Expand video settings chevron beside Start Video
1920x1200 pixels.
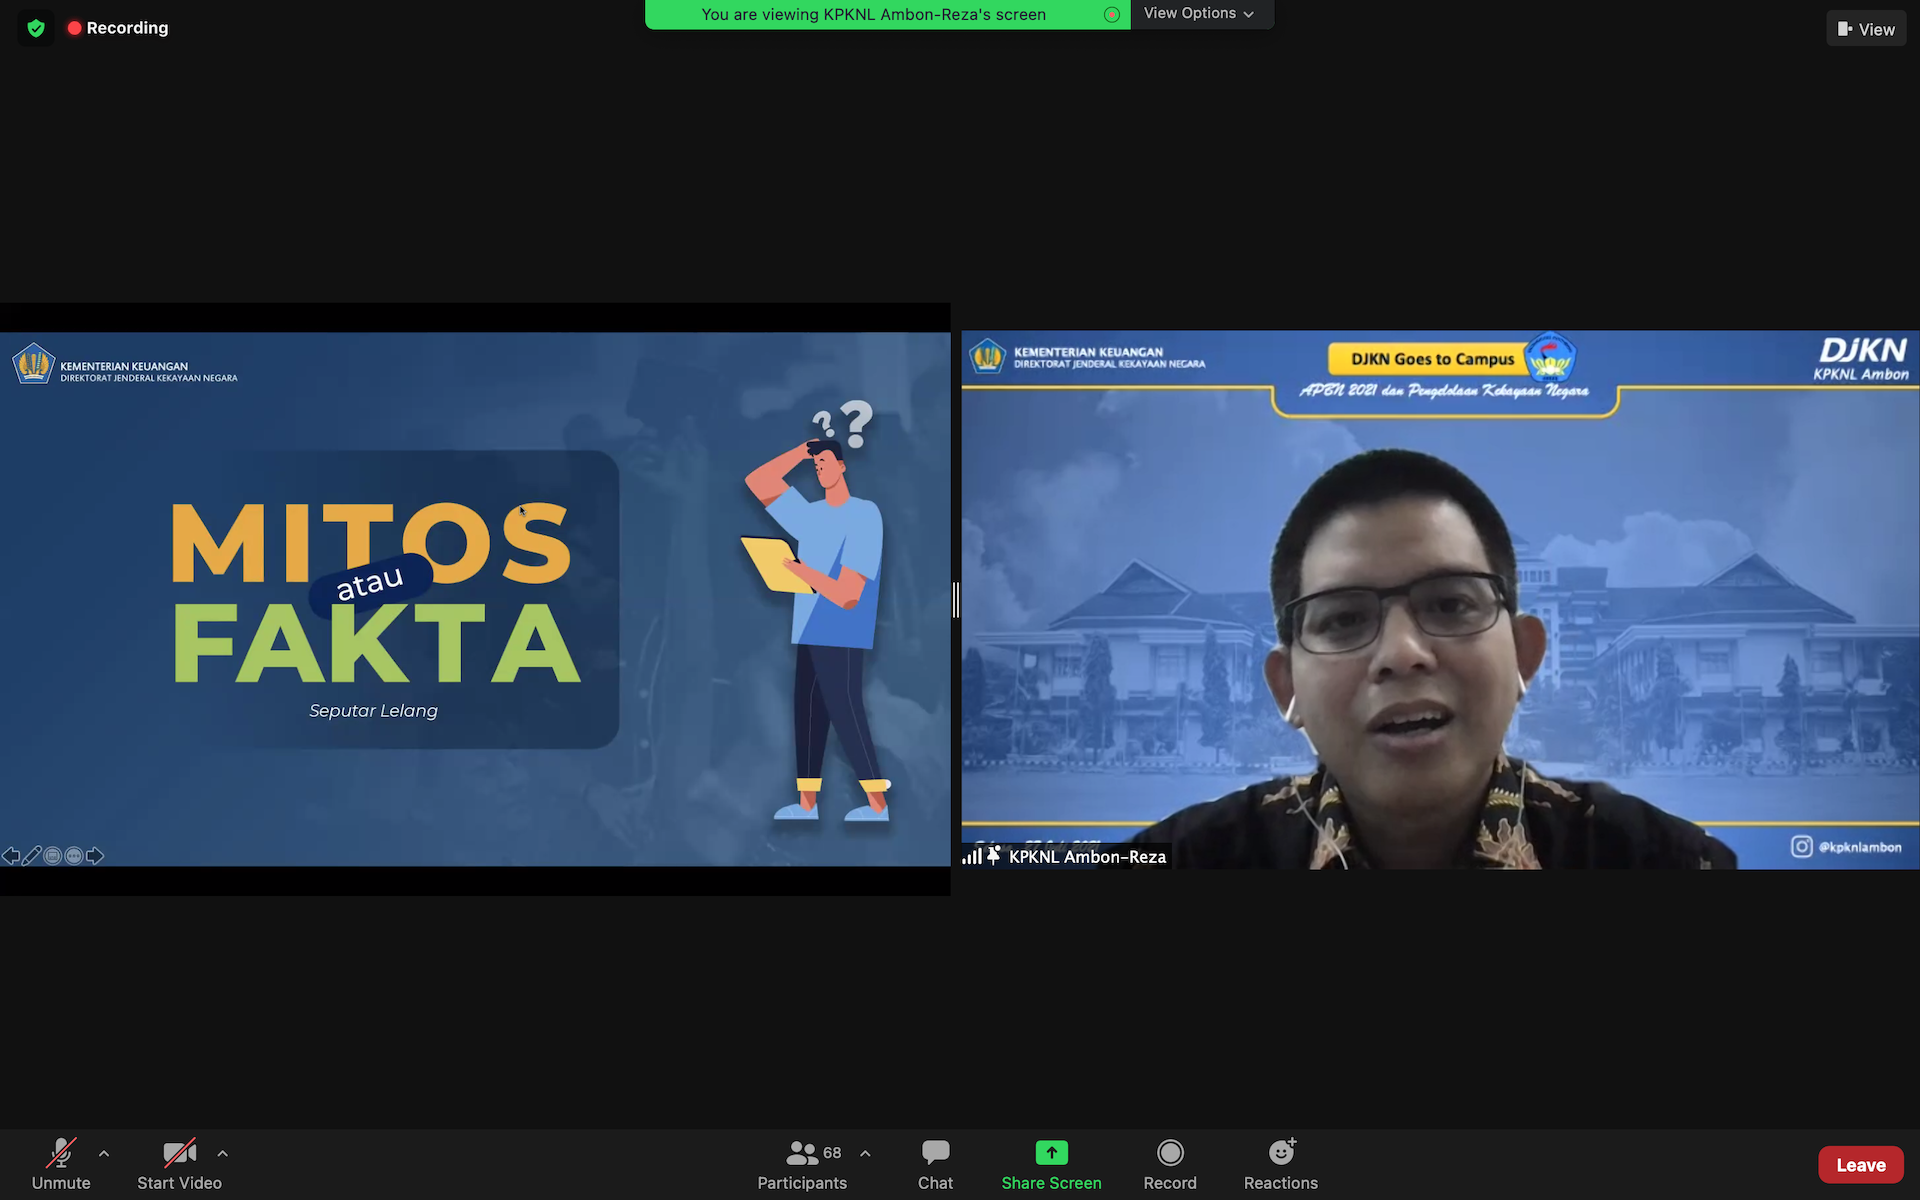(x=222, y=1153)
